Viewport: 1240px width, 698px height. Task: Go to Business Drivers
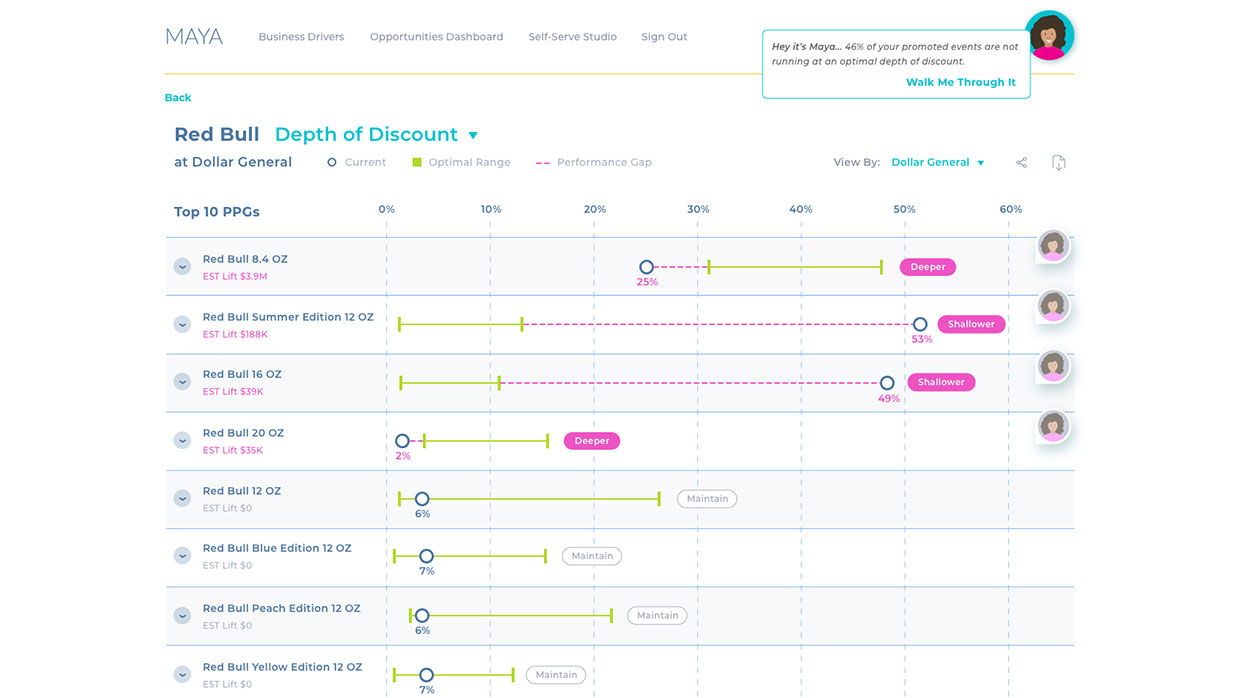(x=301, y=37)
